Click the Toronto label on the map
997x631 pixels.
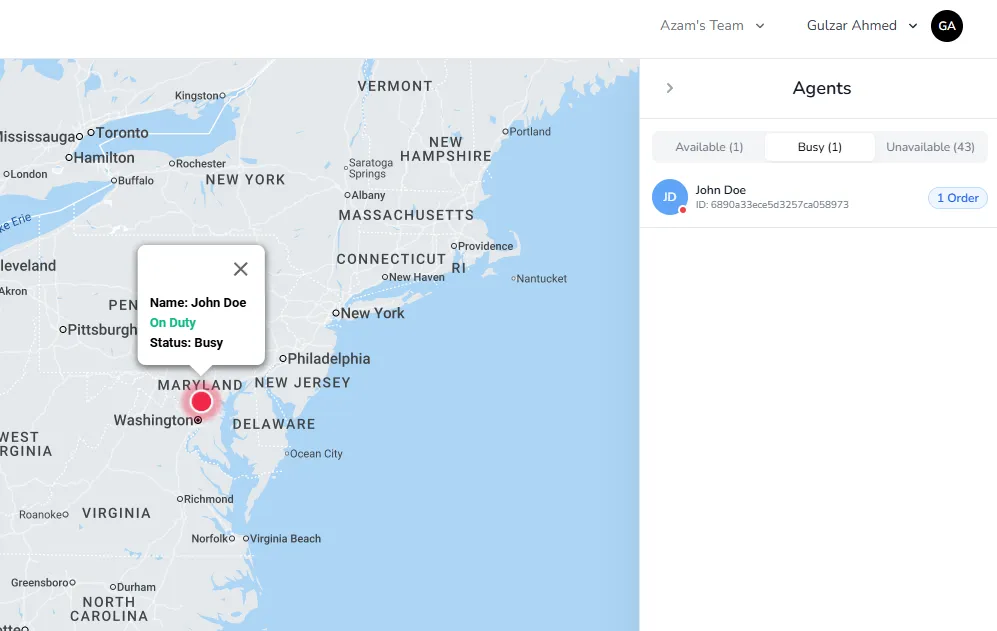tap(121, 133)
